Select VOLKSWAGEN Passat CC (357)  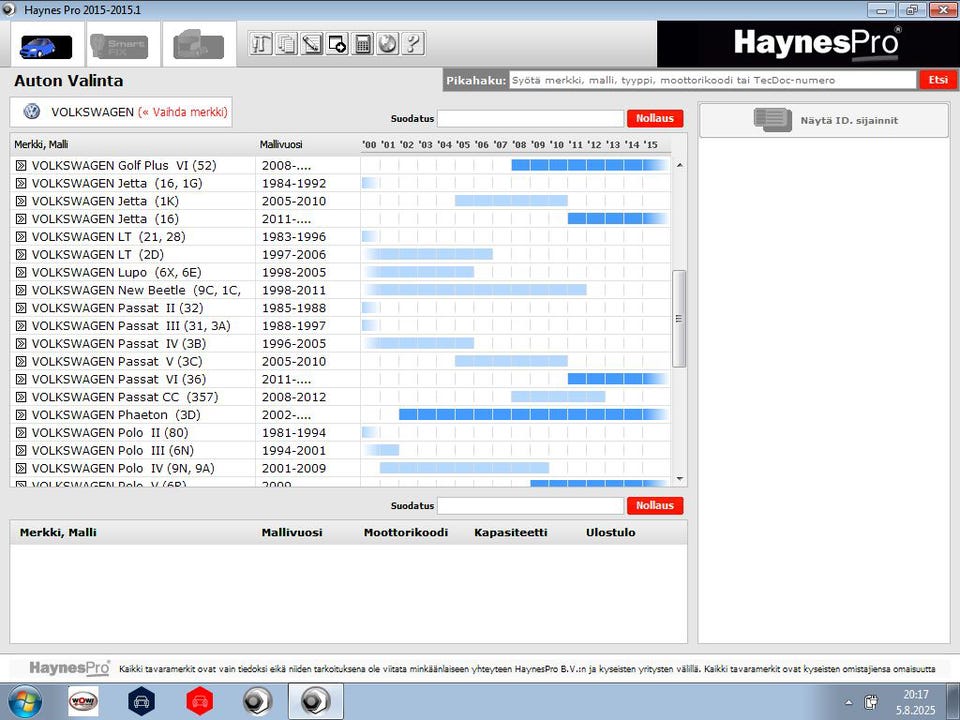[125, 396]
